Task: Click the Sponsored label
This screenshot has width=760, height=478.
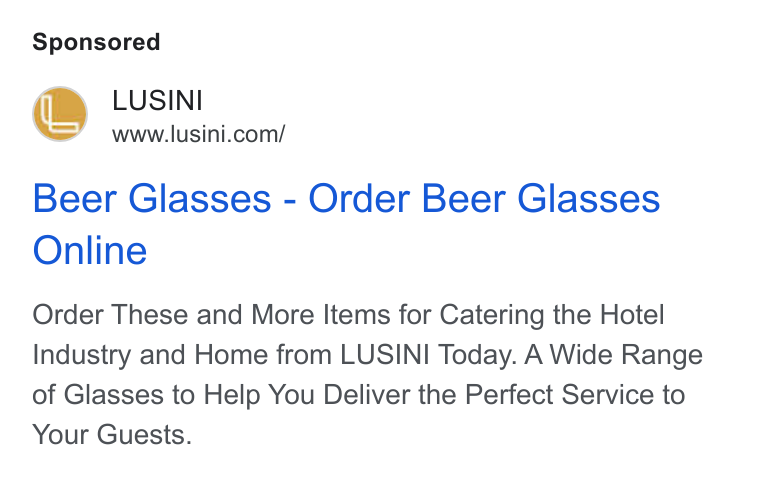Action: click(96, 42)
